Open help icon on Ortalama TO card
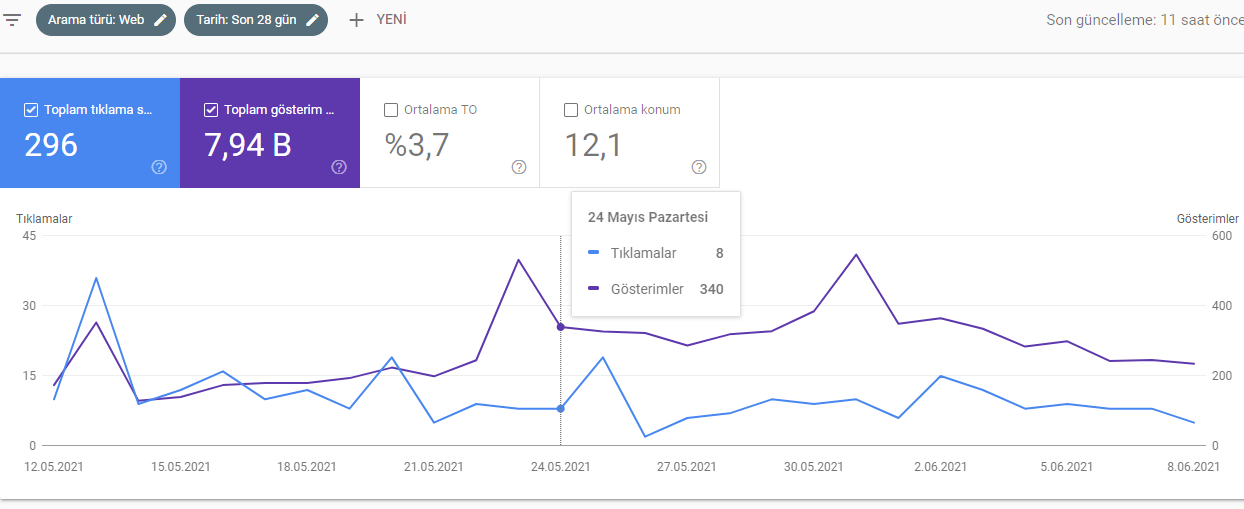Image resolution: width=1244 pixels, height=509 pixels. (519, 167)
